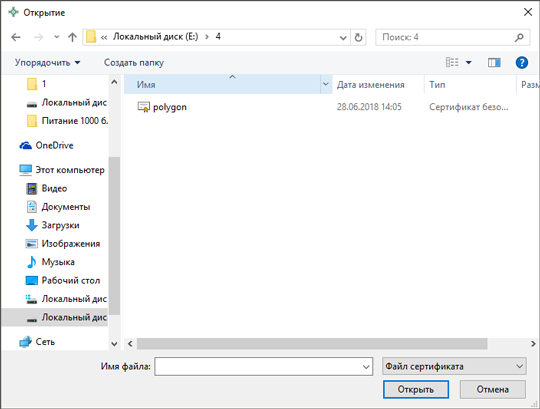Click the Отмена button
The image size is (540, 409).
coord(492,389)
